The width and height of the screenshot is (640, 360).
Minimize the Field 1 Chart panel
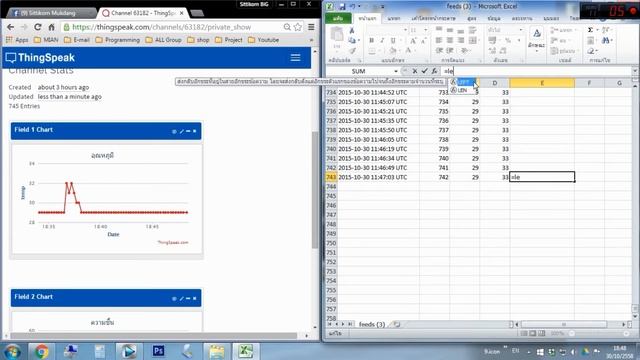[188, 131]
